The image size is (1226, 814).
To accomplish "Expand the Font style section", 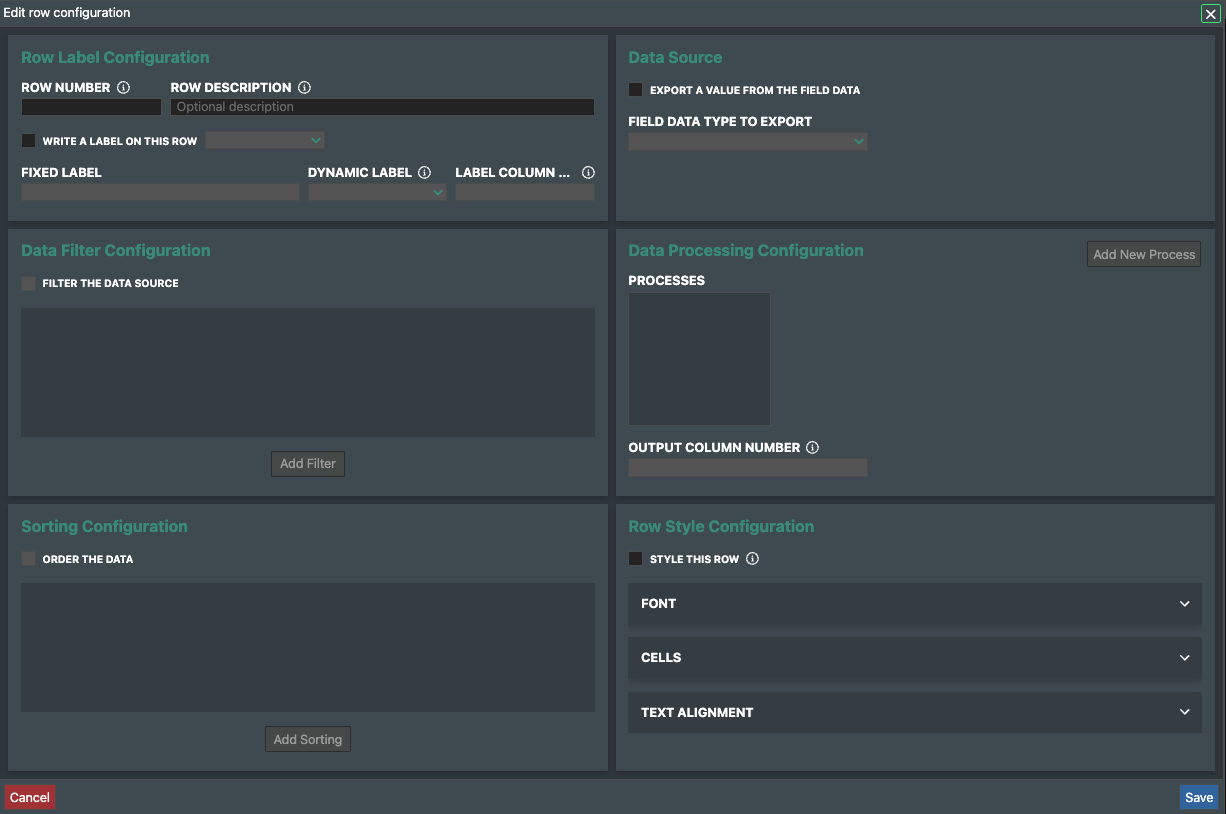I will point(914,604).
